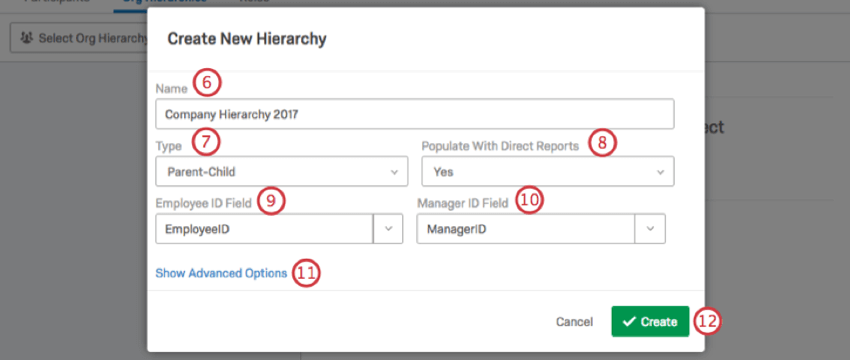Click the green Create button

651,322
